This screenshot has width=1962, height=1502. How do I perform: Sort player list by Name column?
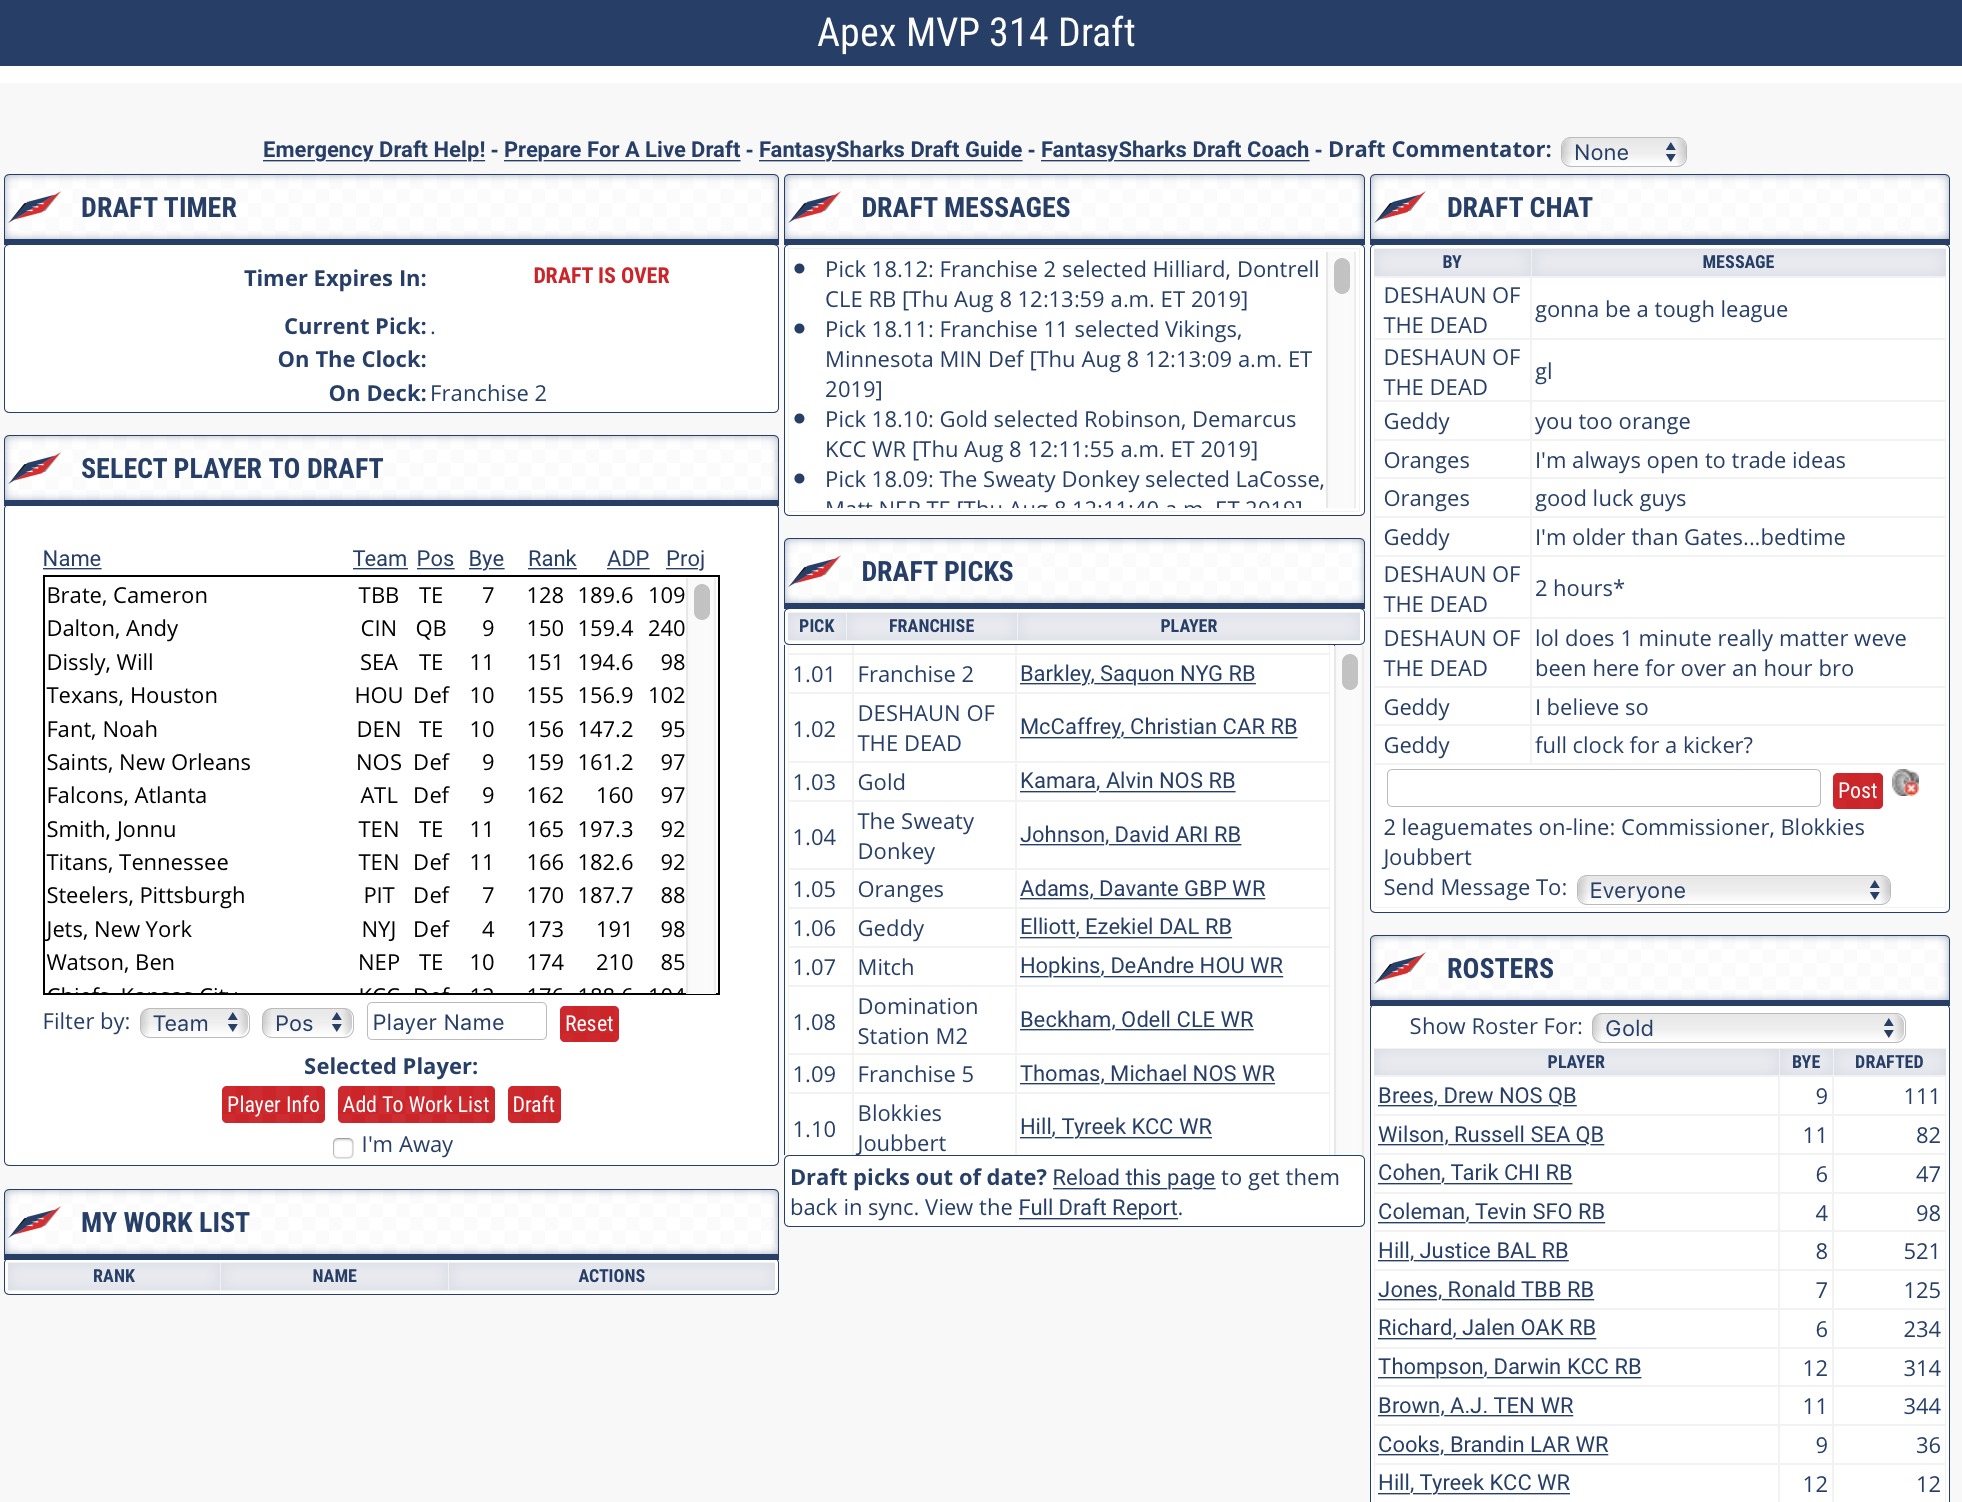(x=72, y=558)
